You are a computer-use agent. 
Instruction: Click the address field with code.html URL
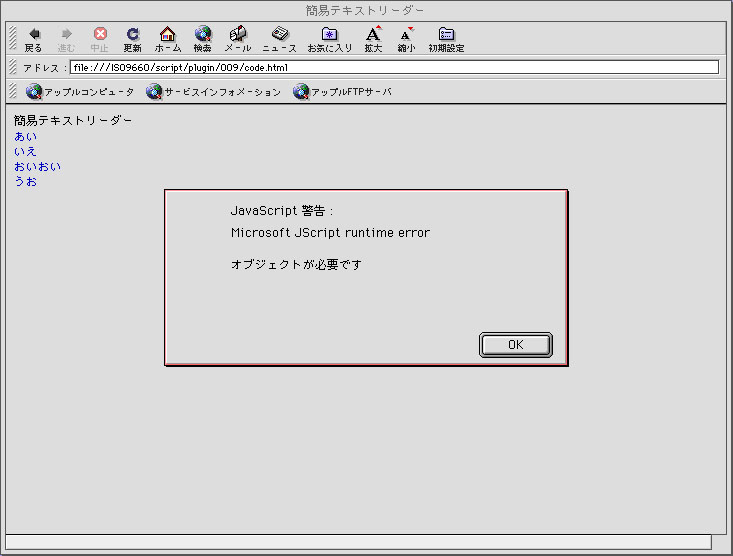click(394, 67)
